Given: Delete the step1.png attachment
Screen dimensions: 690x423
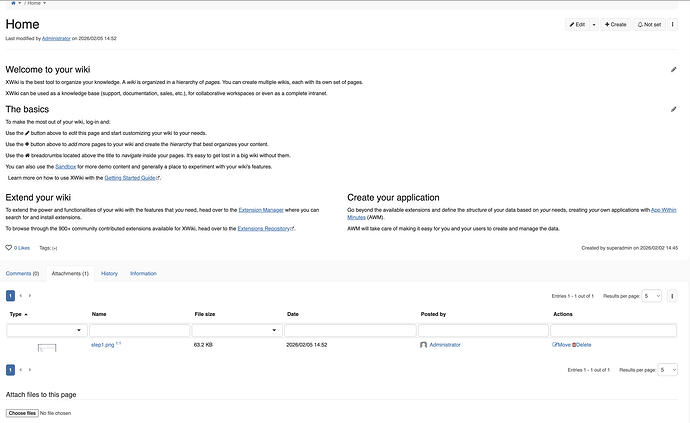Looking at the screenshot, I should [x=581, y=345].
